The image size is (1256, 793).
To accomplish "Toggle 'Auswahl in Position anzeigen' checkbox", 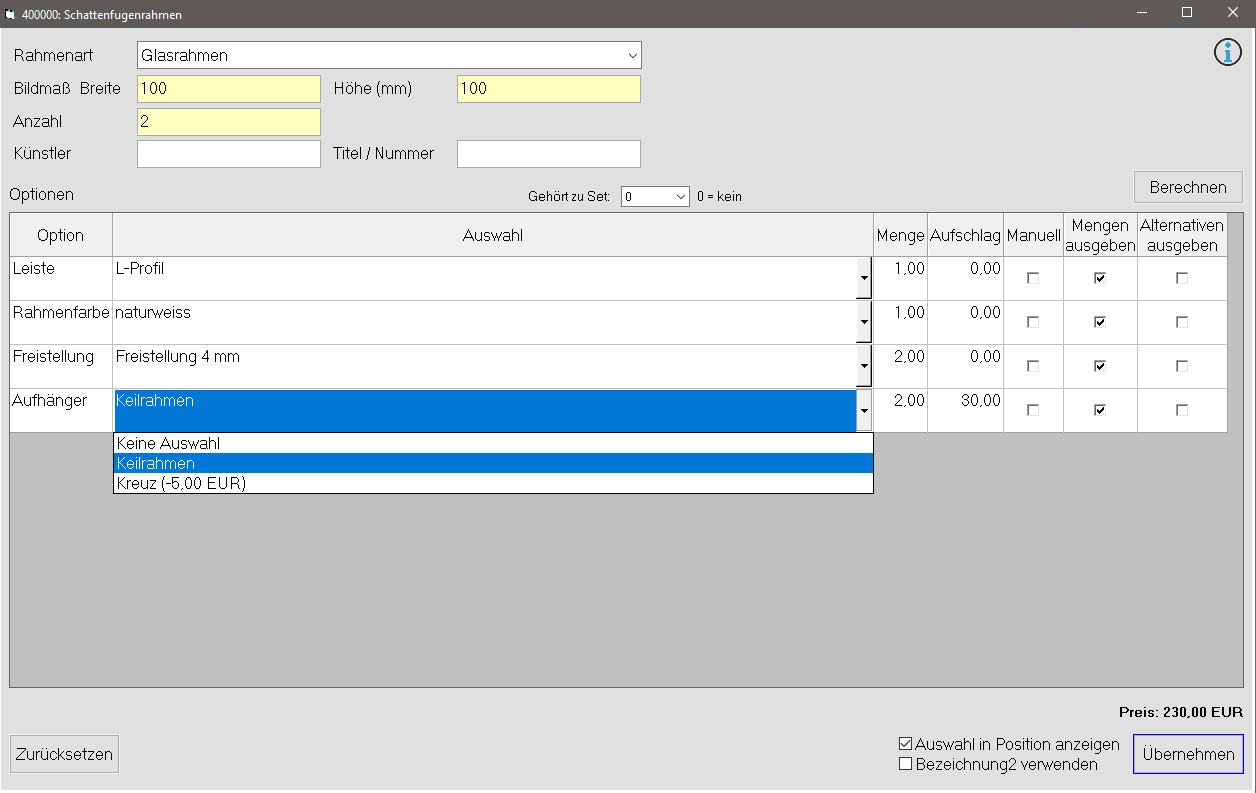I will (x=906, y=744).
